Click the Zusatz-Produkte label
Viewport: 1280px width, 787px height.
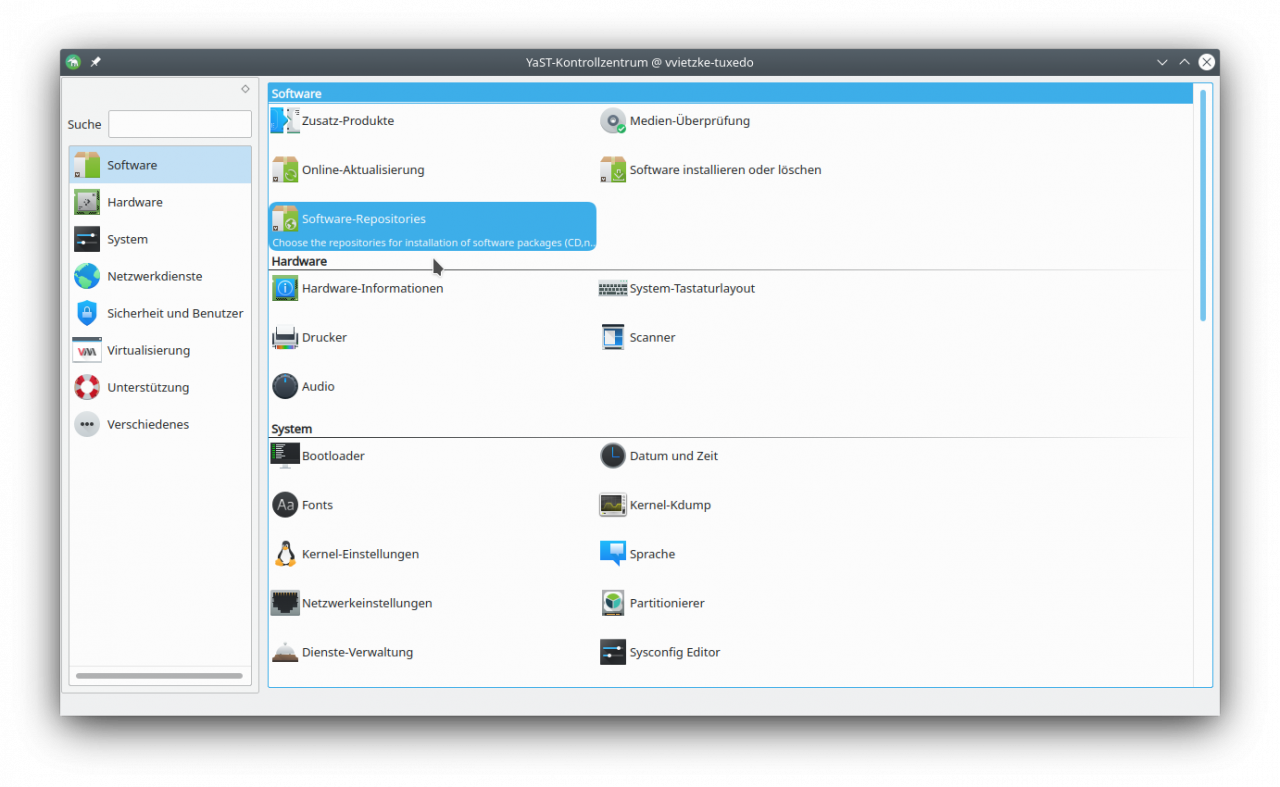click(348, 121)
